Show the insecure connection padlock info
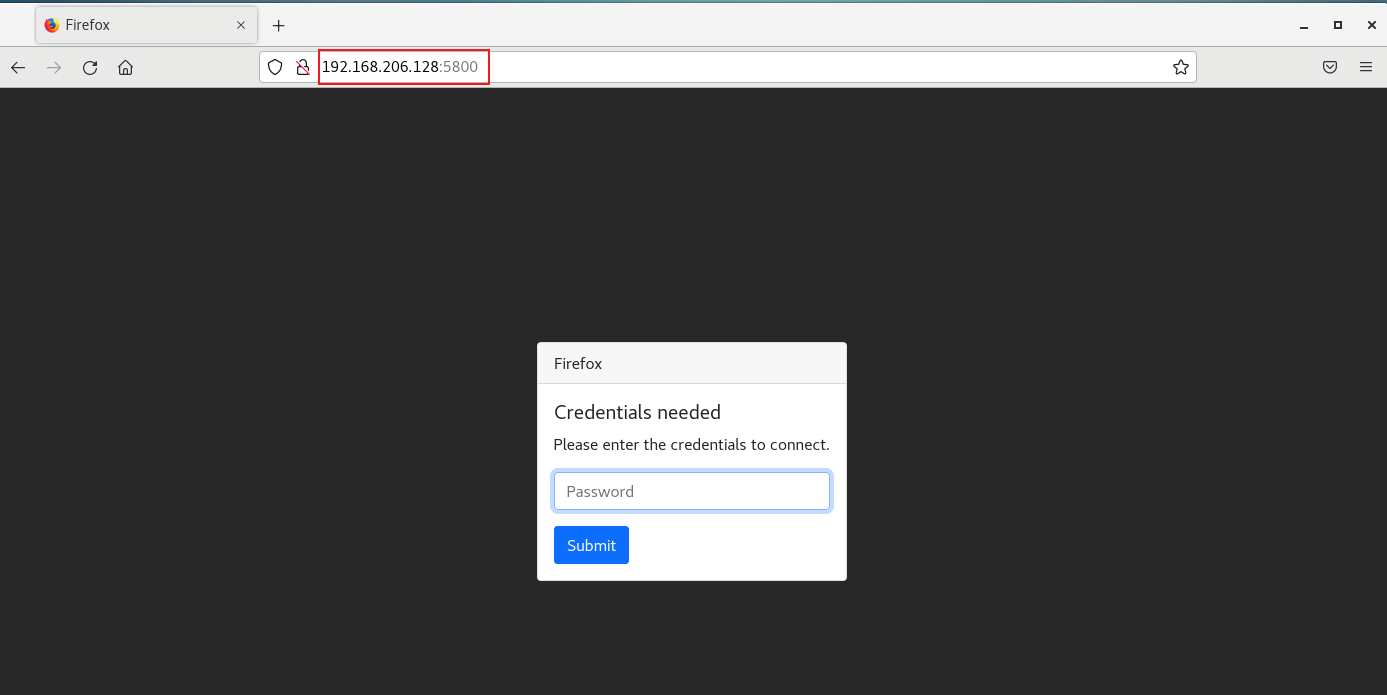Viewport: 1387px width, 695px height. 302,68
